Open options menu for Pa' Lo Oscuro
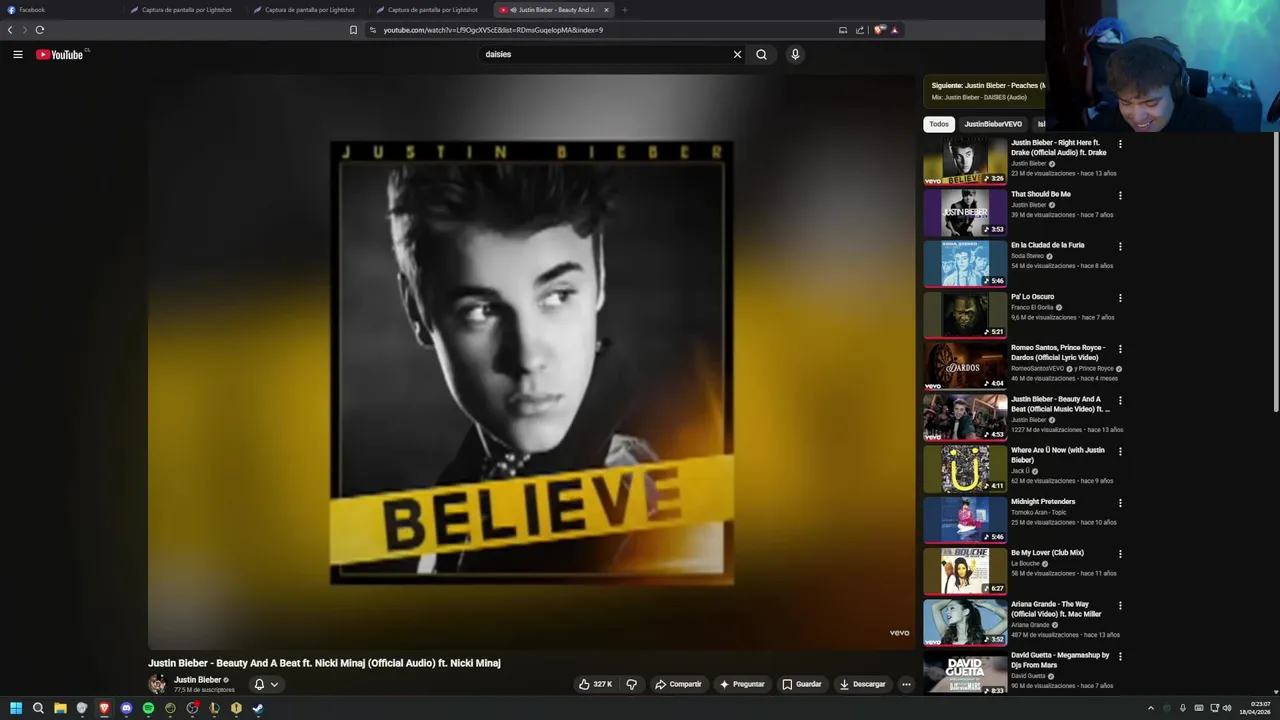 [1120, 298]
